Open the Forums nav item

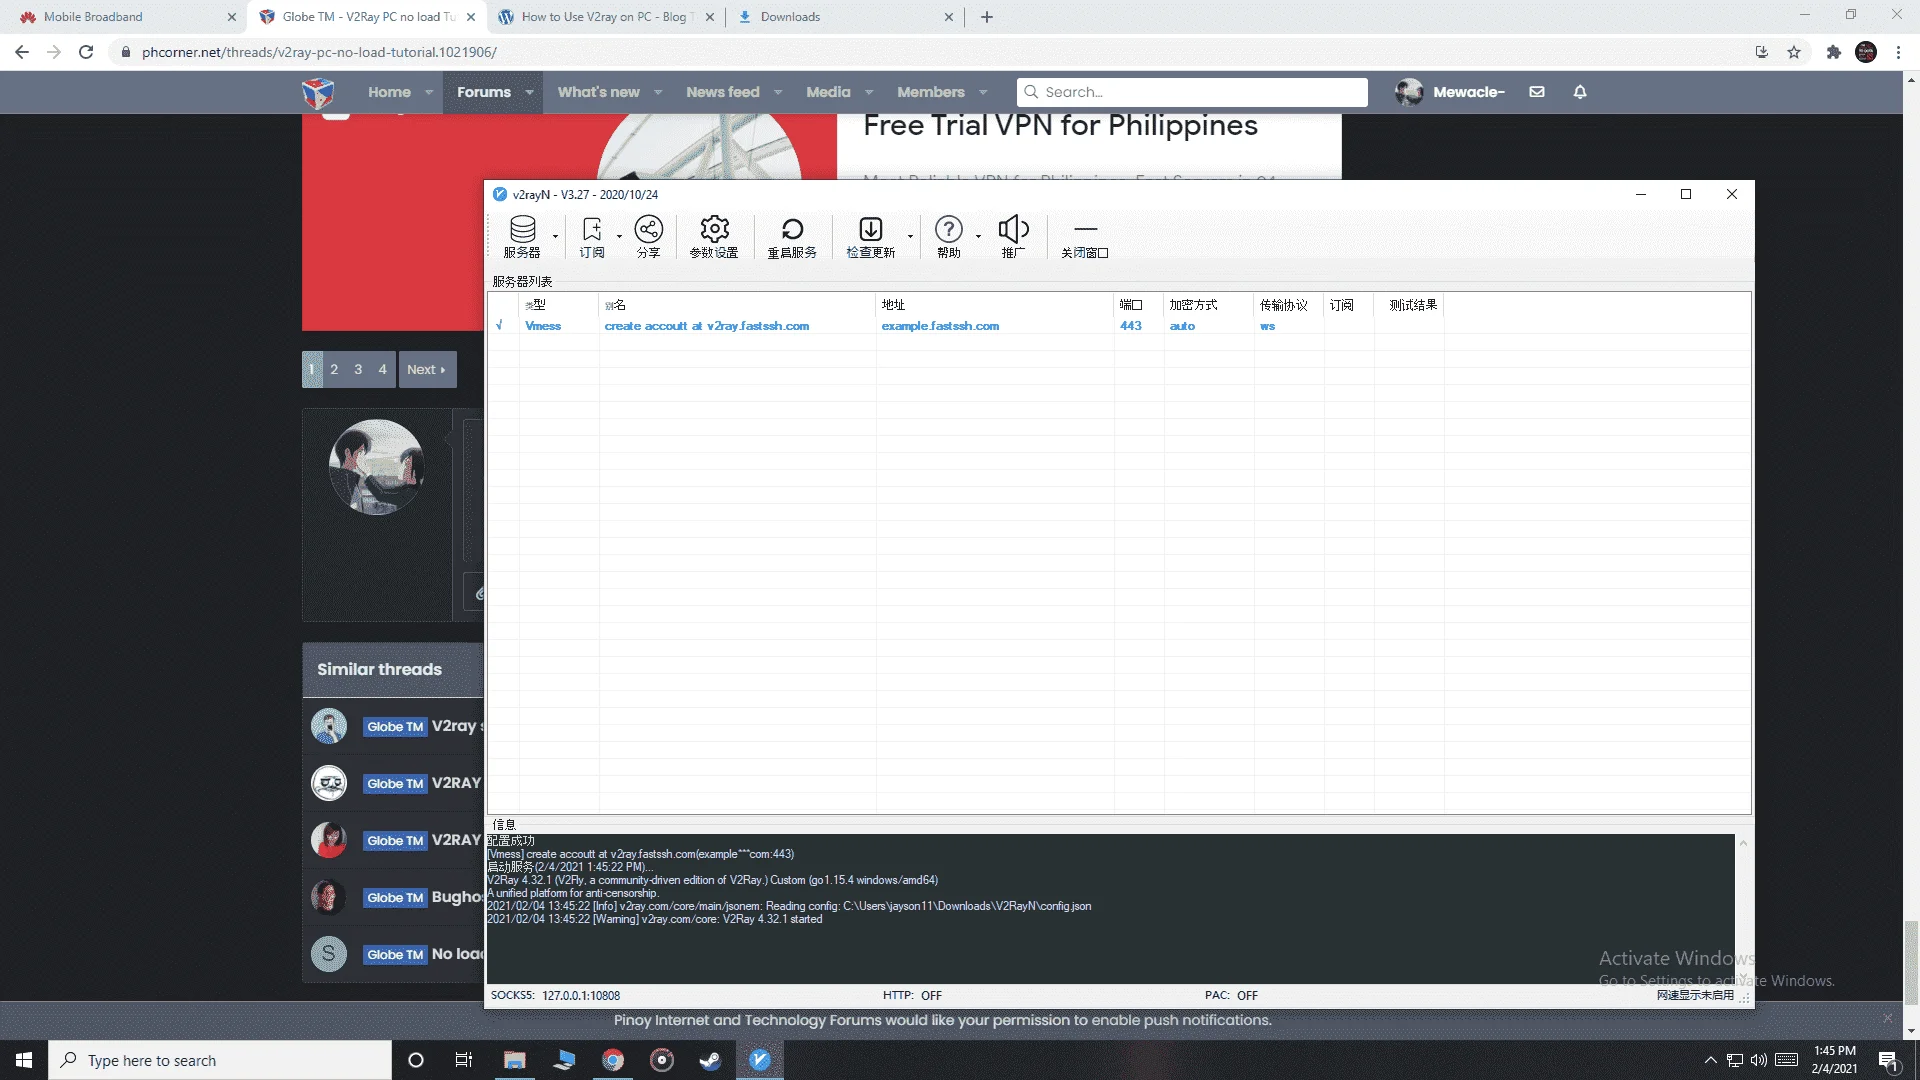pyautogui.click(x=484, y=92)
